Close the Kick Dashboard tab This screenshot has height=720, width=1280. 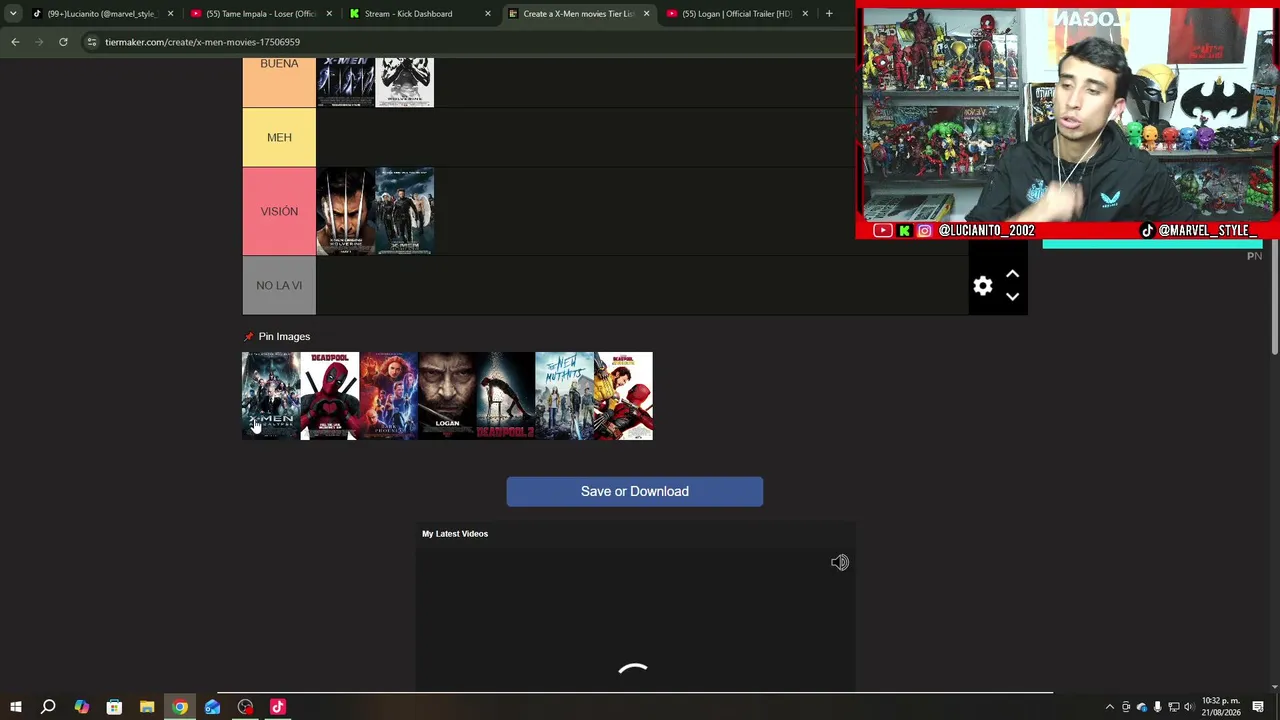(488, 14)
